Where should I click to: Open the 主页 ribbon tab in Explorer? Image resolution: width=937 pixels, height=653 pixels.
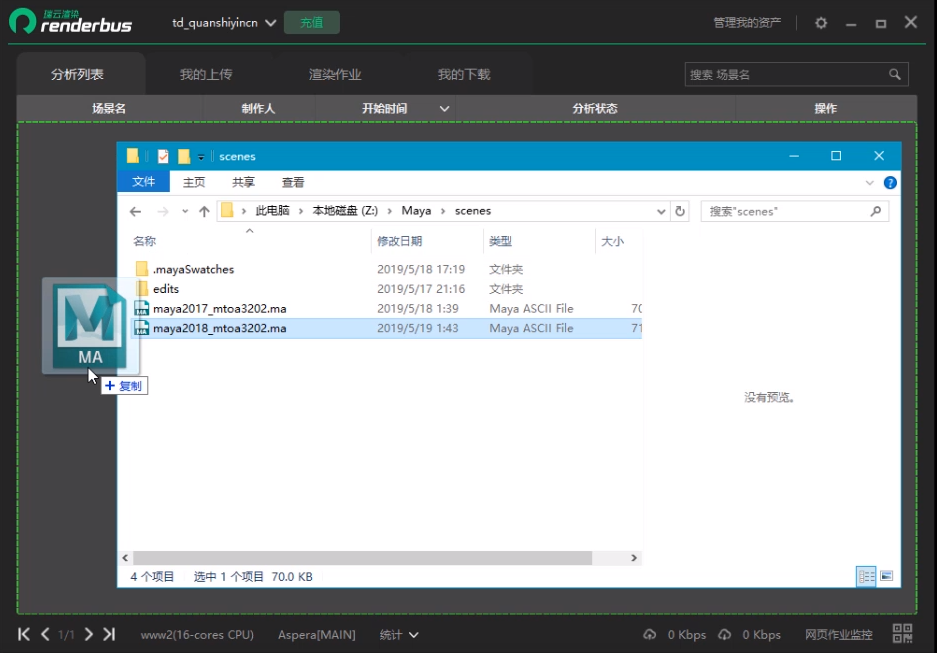194,182
